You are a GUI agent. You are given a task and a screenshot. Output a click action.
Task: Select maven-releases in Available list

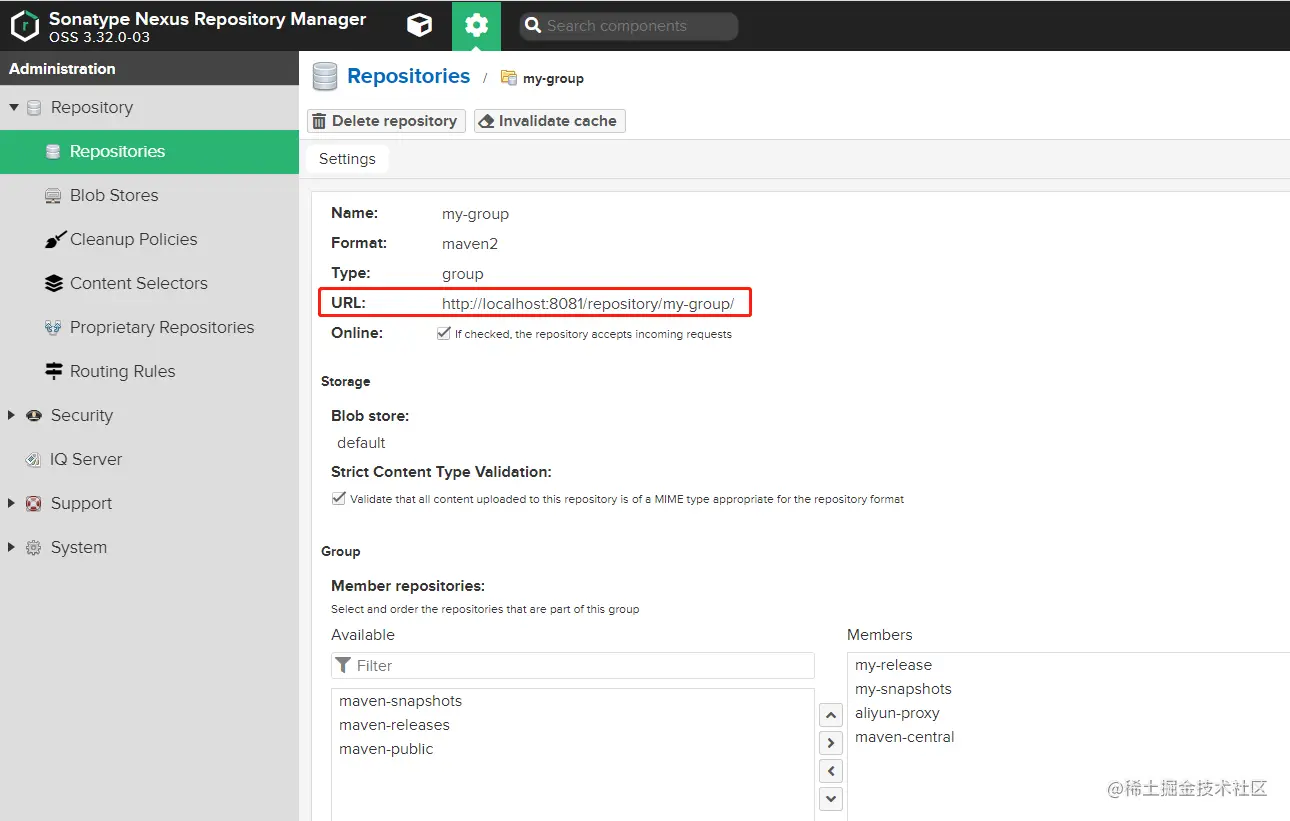[573, 725]
